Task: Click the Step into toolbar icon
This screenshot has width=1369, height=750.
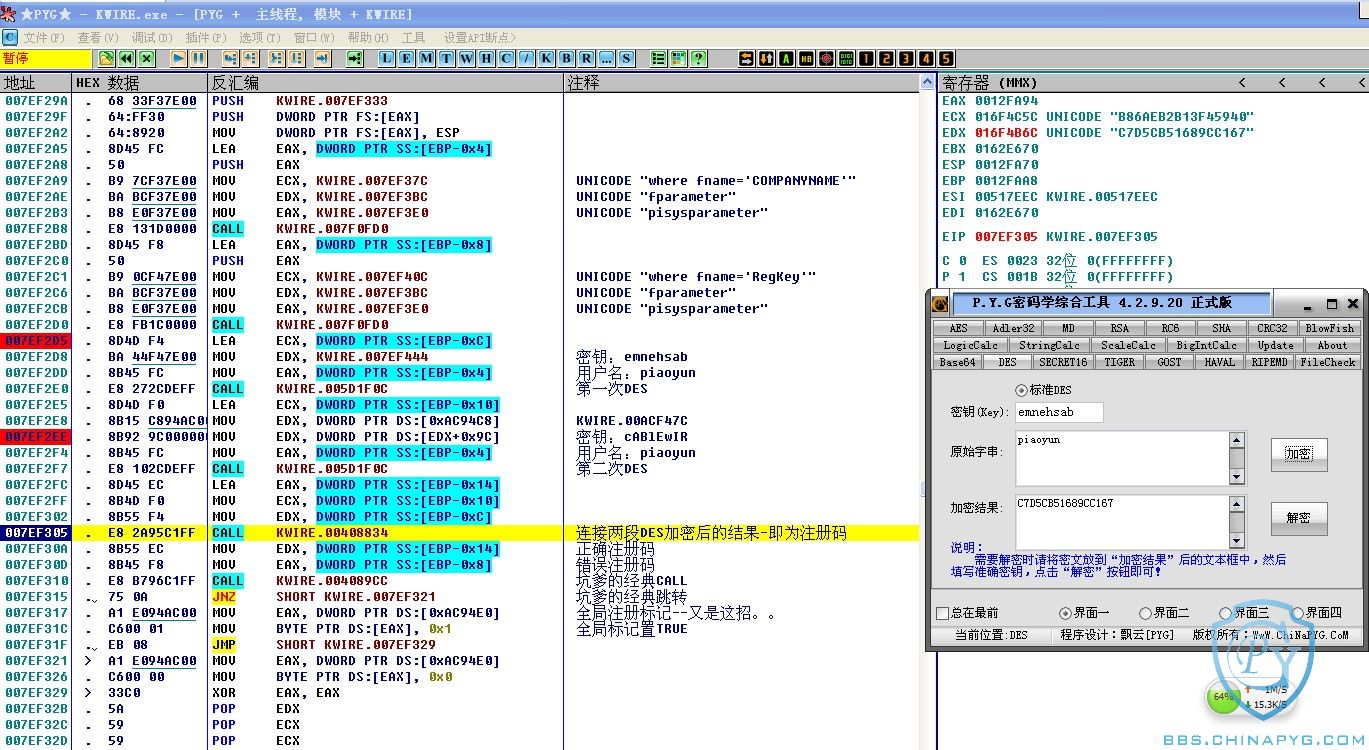Action: click(230, 58)
